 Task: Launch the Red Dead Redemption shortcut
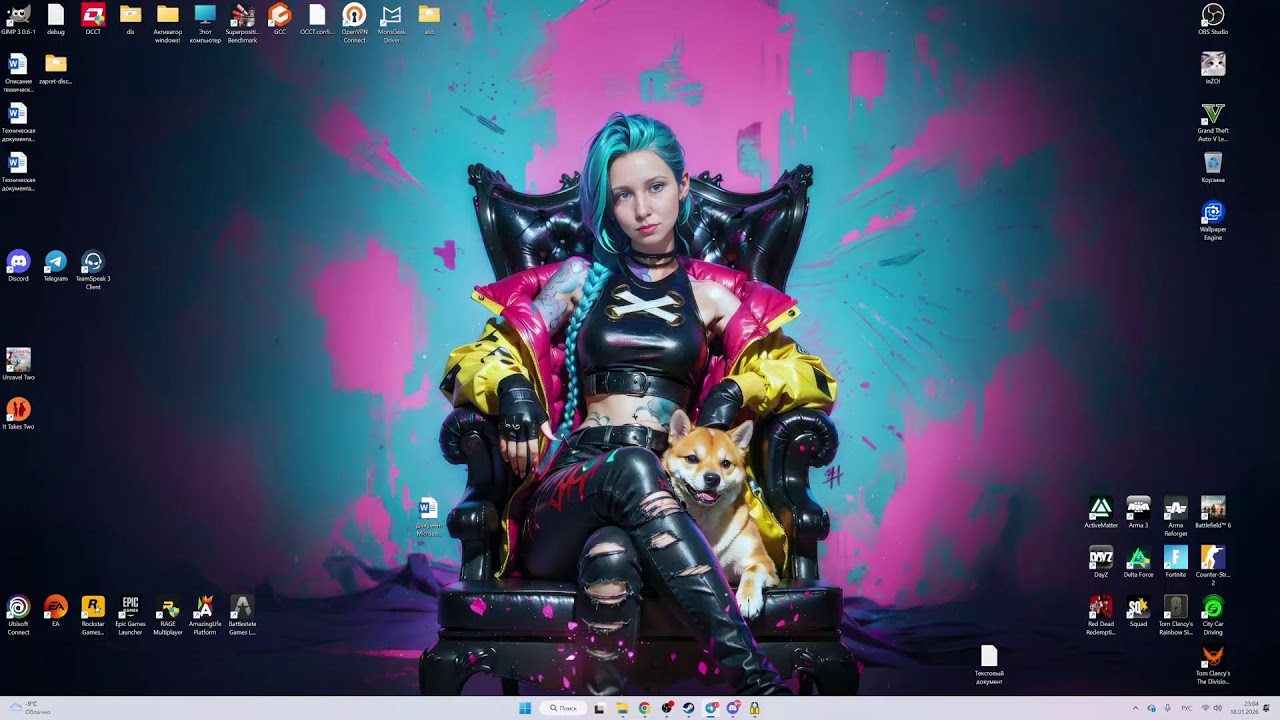pyautogui.click(x=1101, y=616)
